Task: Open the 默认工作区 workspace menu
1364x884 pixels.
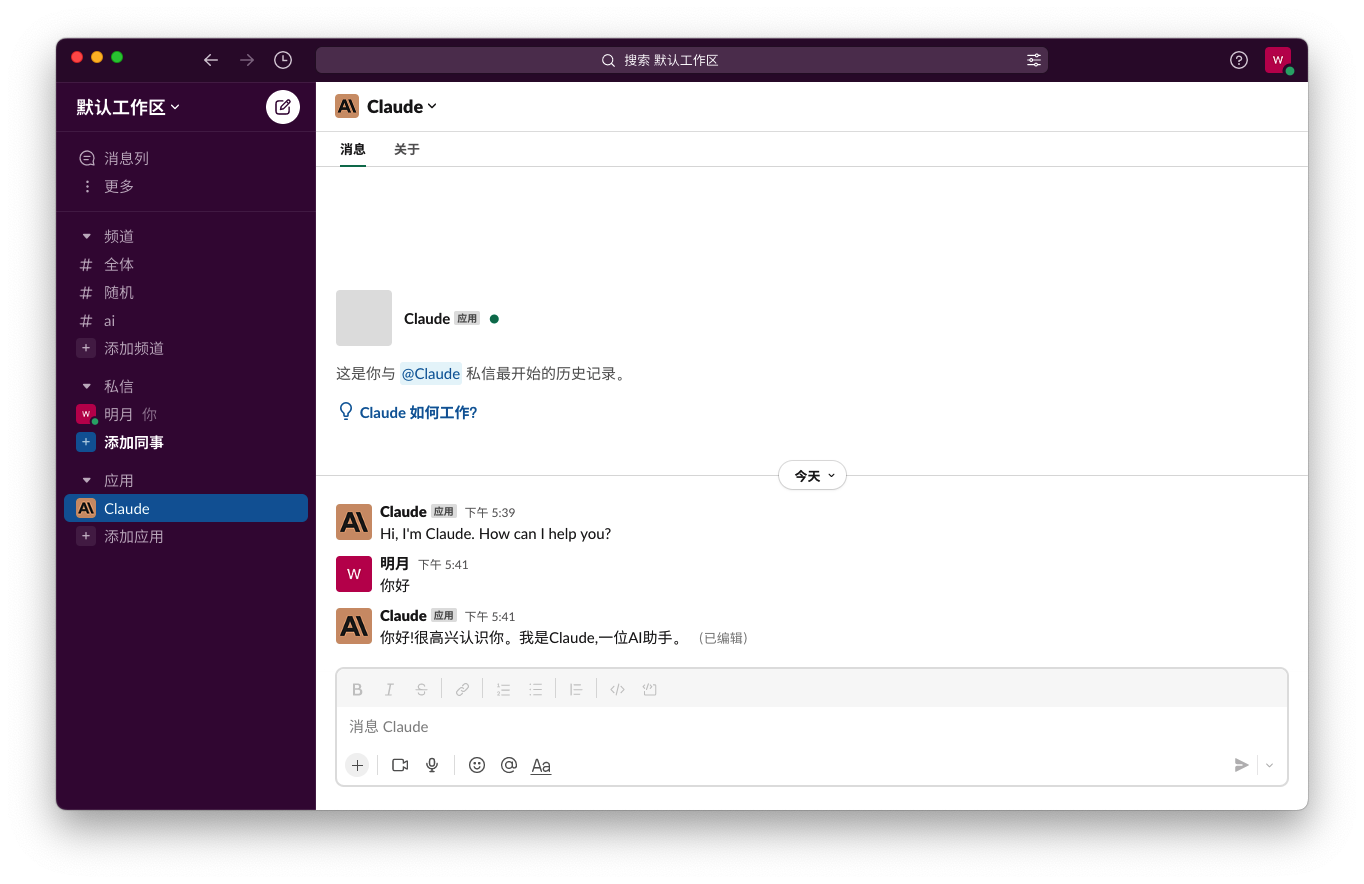Action: [x=128, y=107]
